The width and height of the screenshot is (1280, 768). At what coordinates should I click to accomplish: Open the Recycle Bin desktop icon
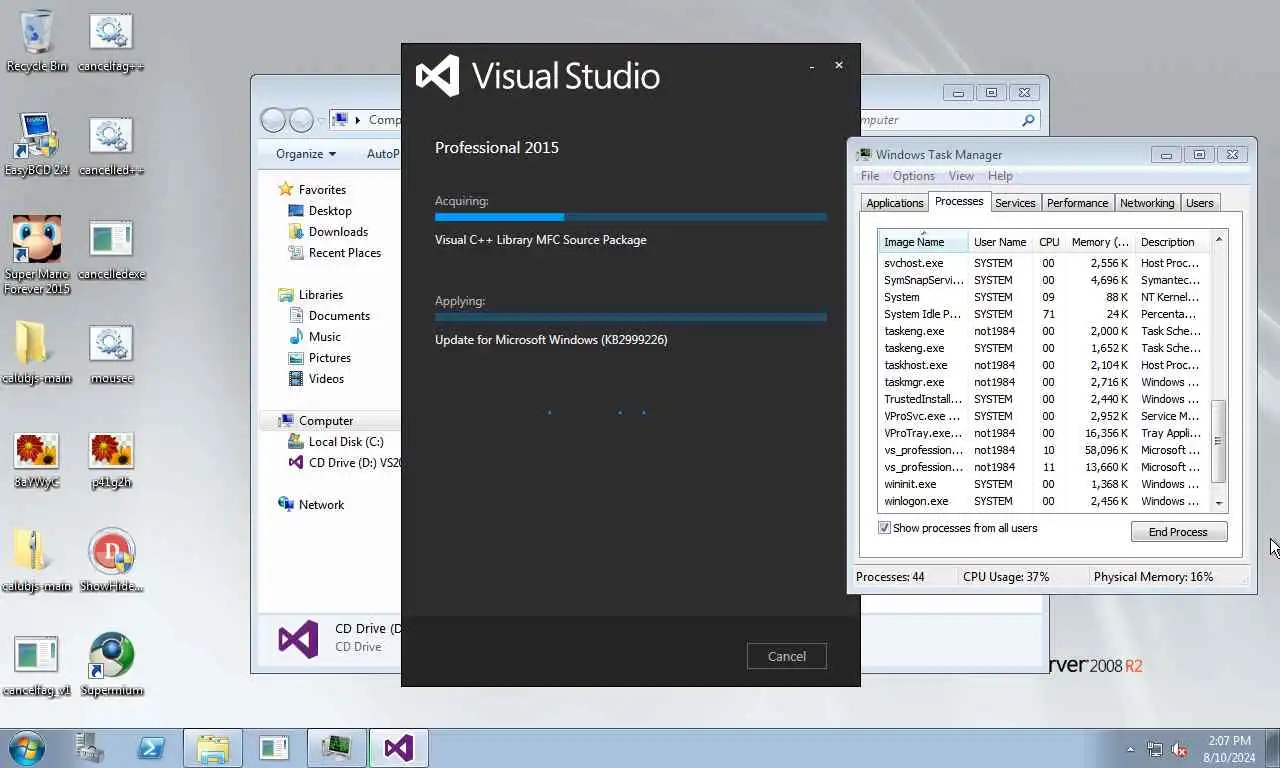click(x=37, y=41)
